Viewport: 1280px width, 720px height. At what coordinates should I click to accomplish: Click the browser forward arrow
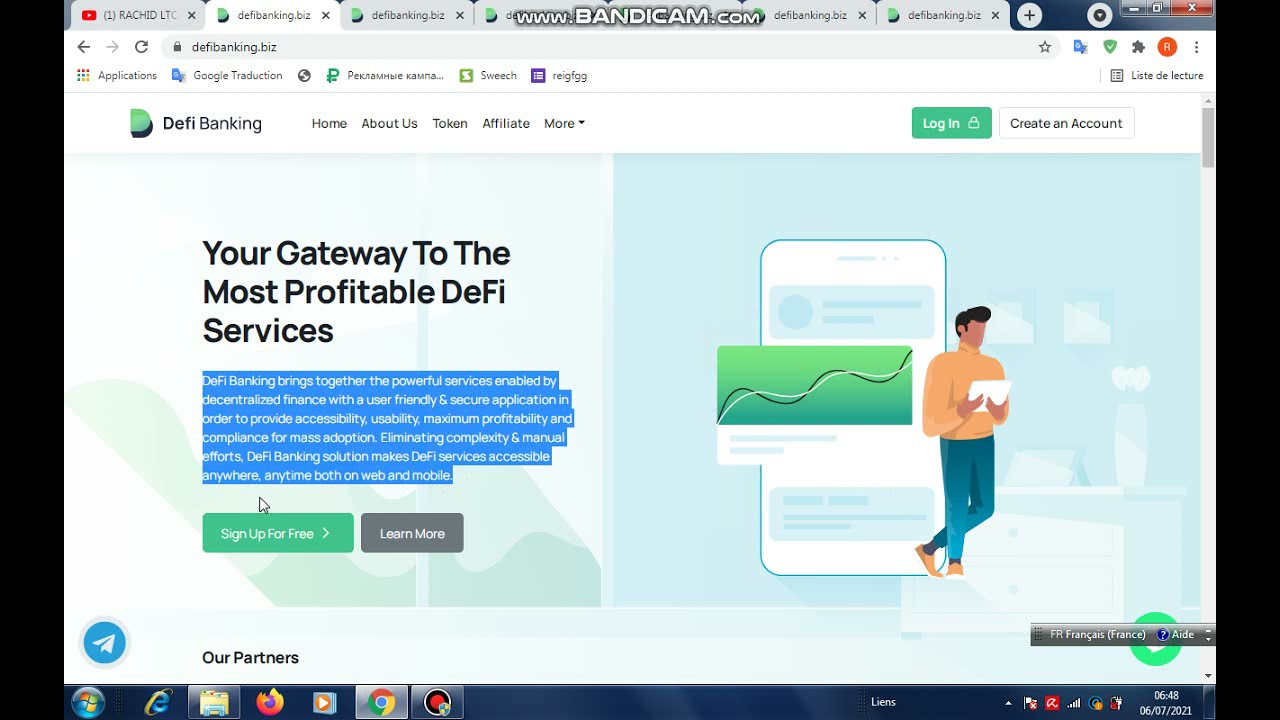click(x=112, y=47)
